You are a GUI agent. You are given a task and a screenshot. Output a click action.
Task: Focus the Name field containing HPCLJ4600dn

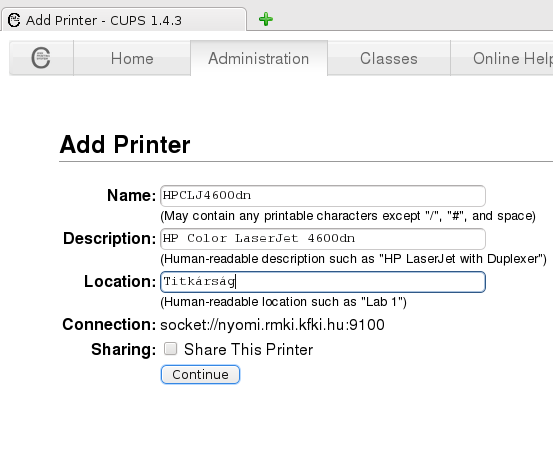coord(323,196)
